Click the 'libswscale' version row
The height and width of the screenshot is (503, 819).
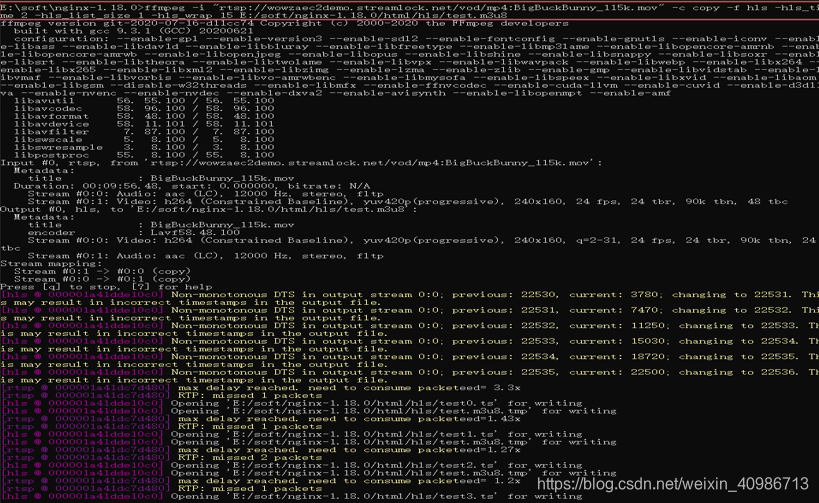(x=144, y=139)
